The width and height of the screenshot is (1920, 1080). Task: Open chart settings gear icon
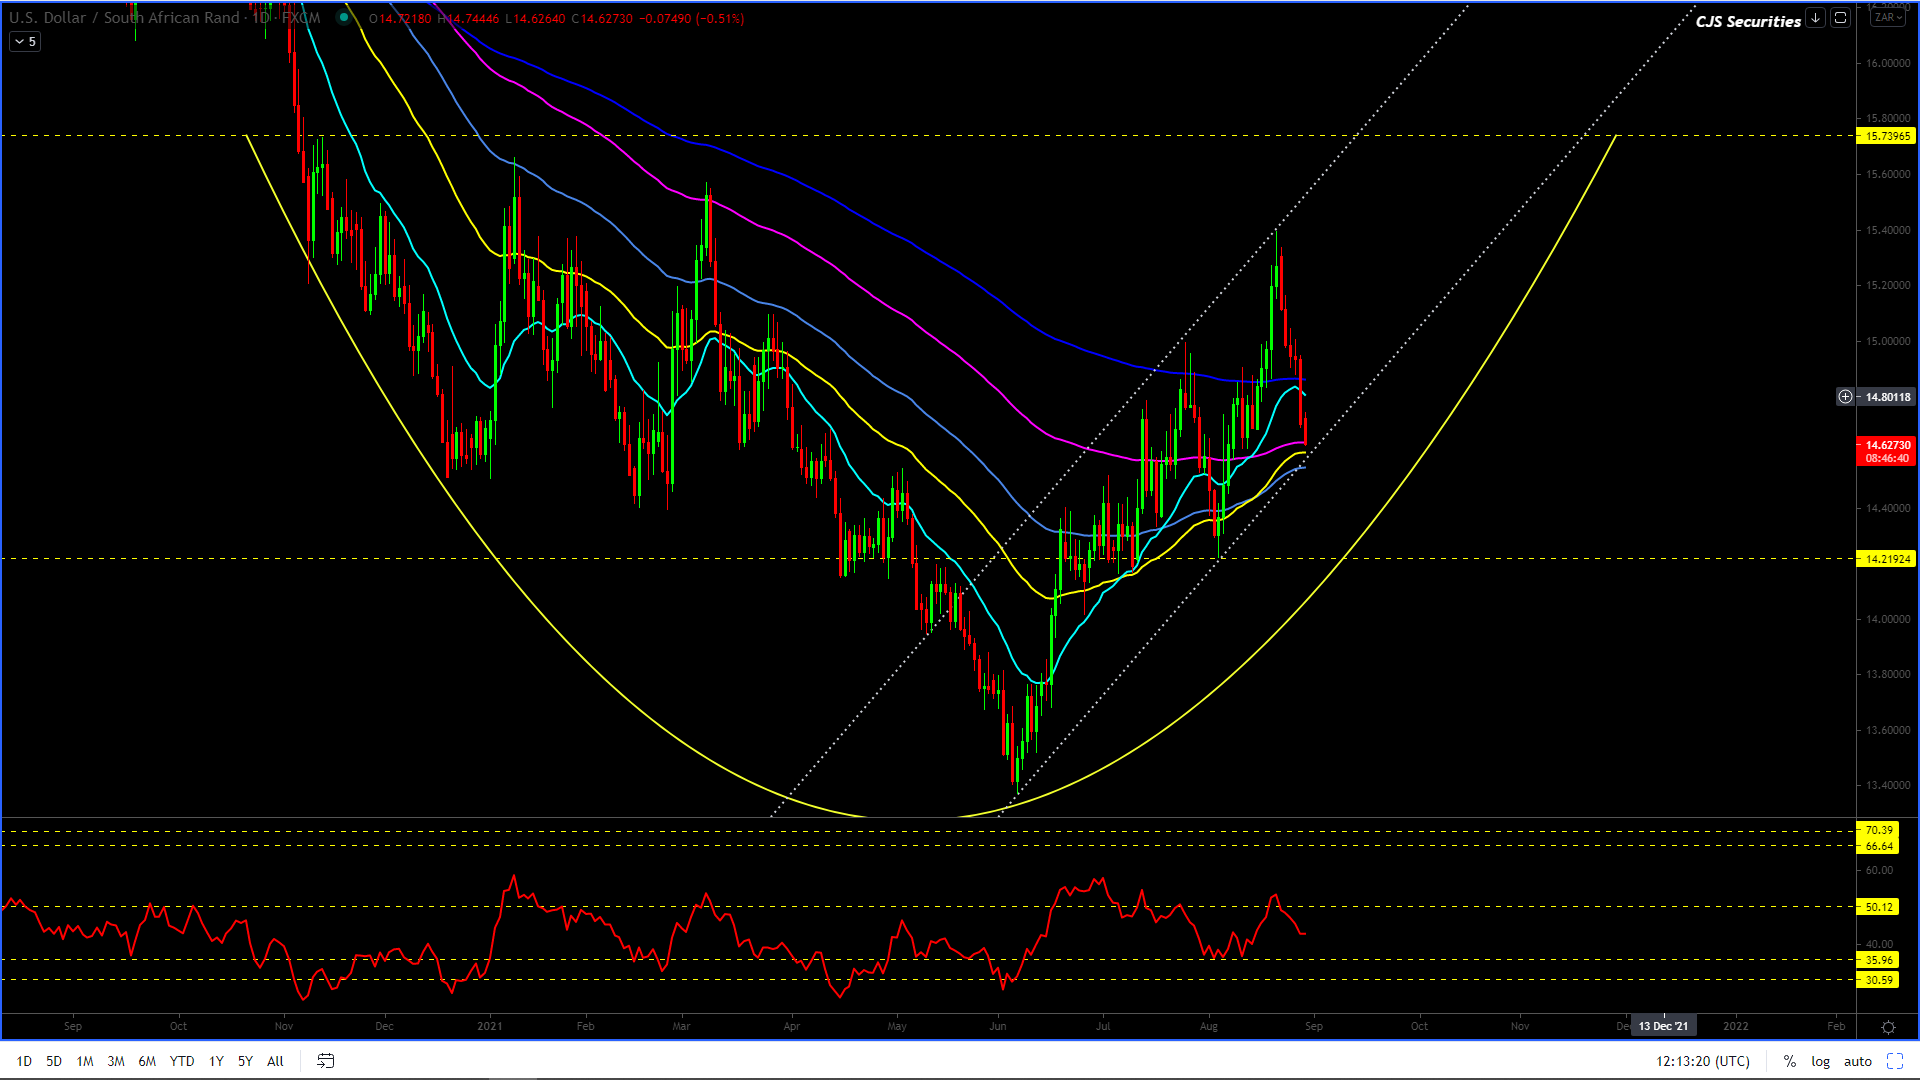pyautogui.click(x=1888, y=1027)
